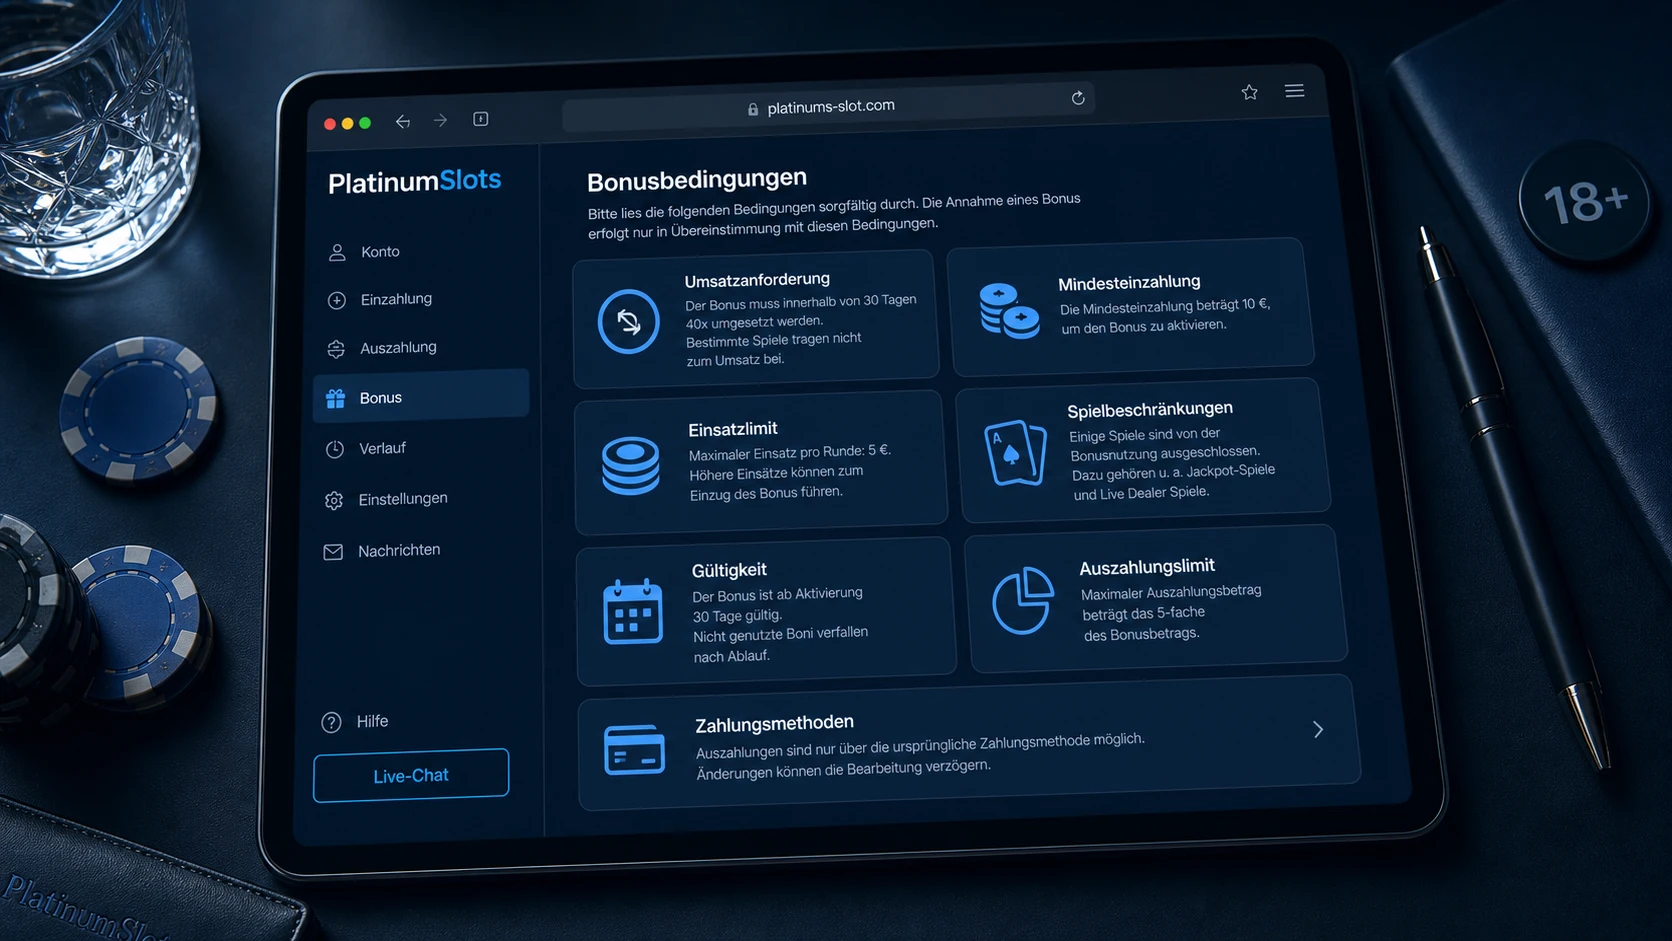The height and width of the screenshot is (941, 1672).
Task: Click the Umsatzanforderung heading
Action: (757, 280)
